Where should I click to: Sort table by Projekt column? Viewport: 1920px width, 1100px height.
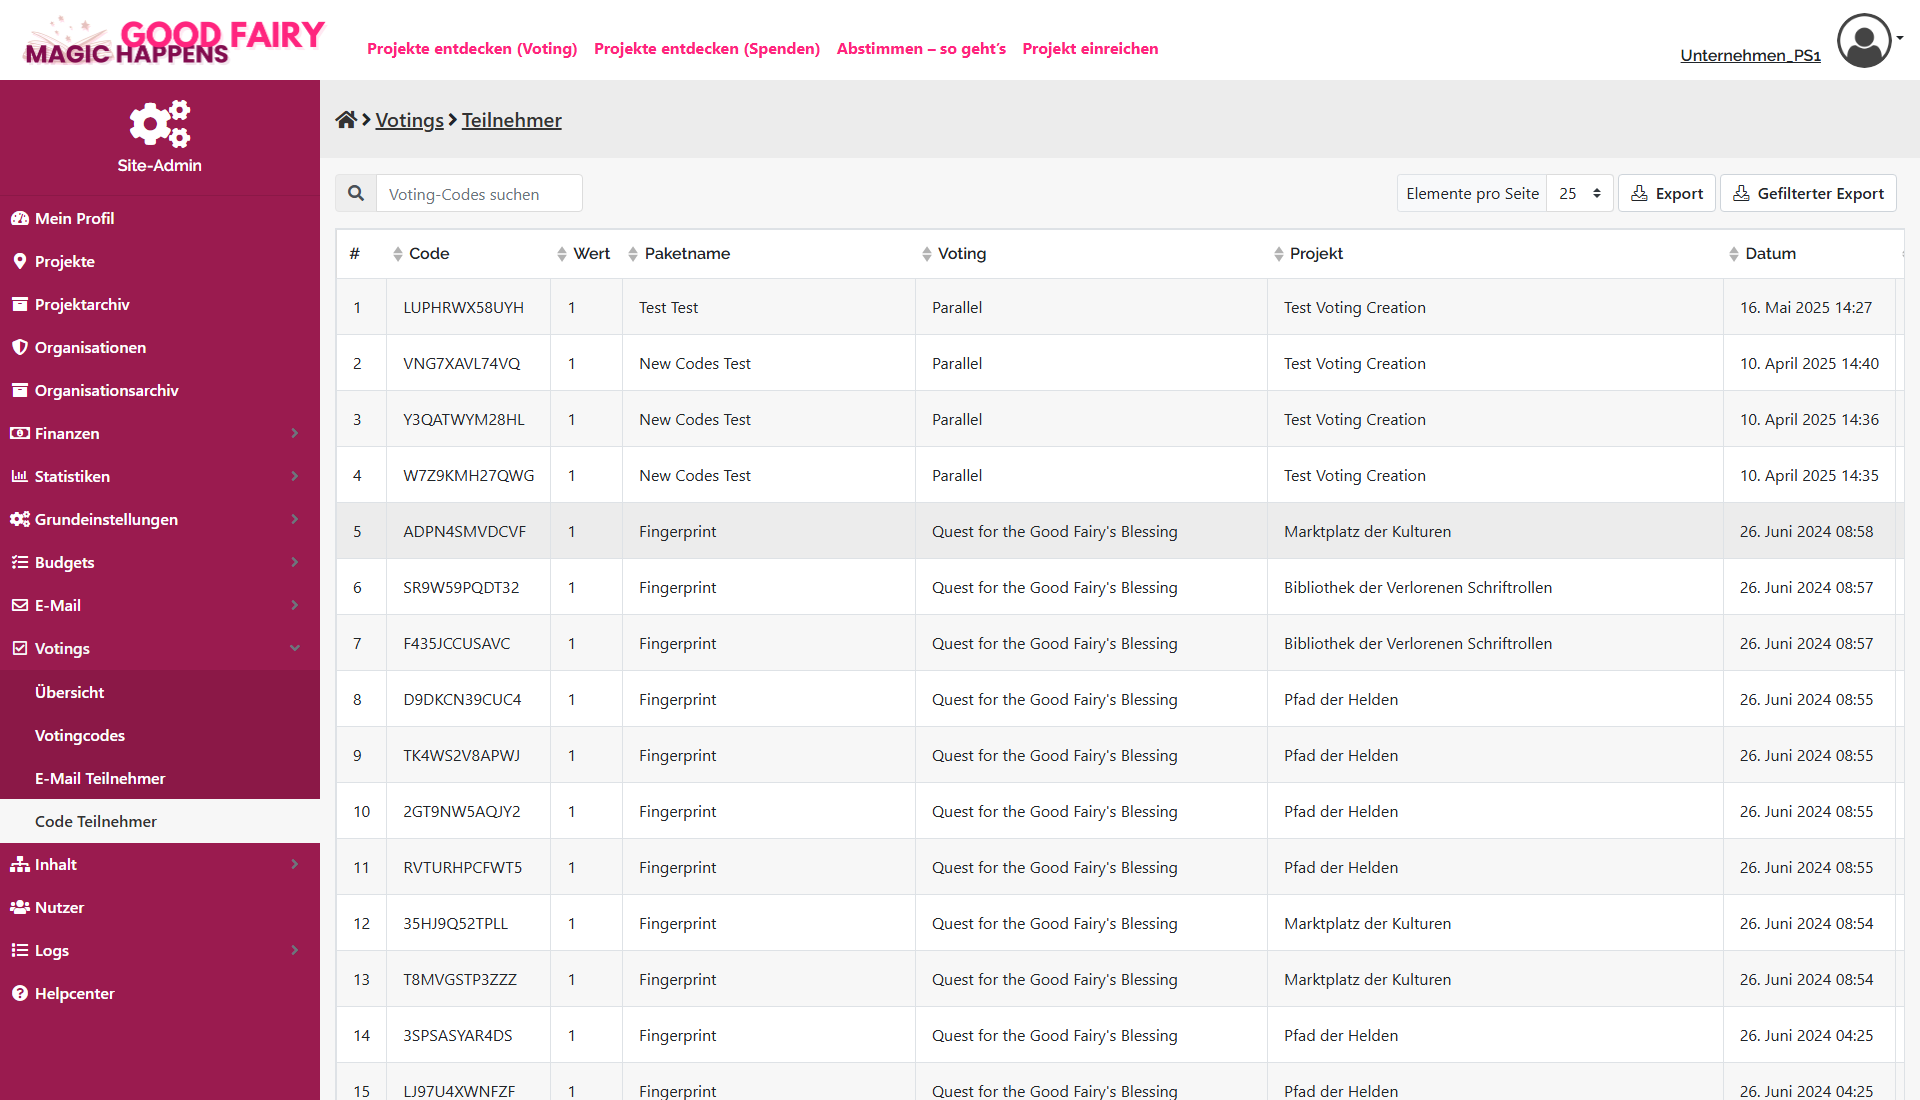pyautogui.click(x=1279, y=254)
